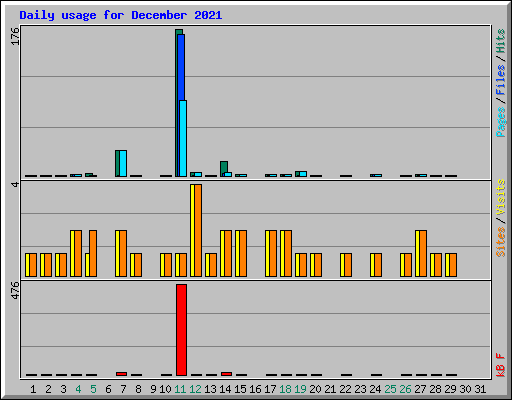Click the orange Sites bar for day 22
The width and height of the screenshot is (512, 400).
point(348,265)
